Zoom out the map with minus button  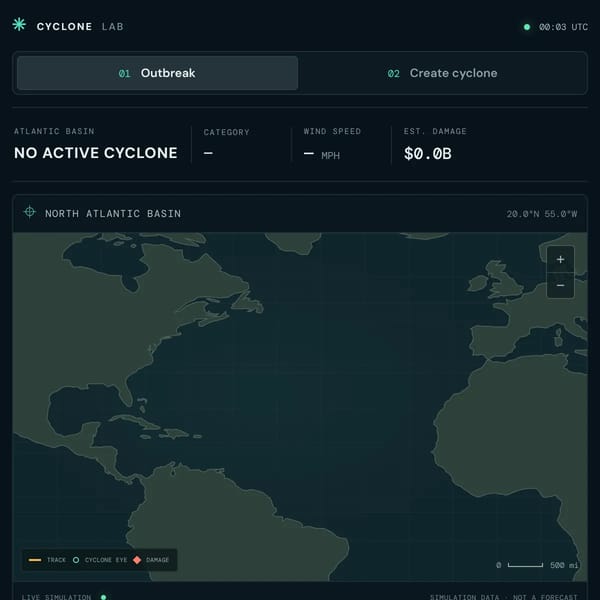point(560,285)
